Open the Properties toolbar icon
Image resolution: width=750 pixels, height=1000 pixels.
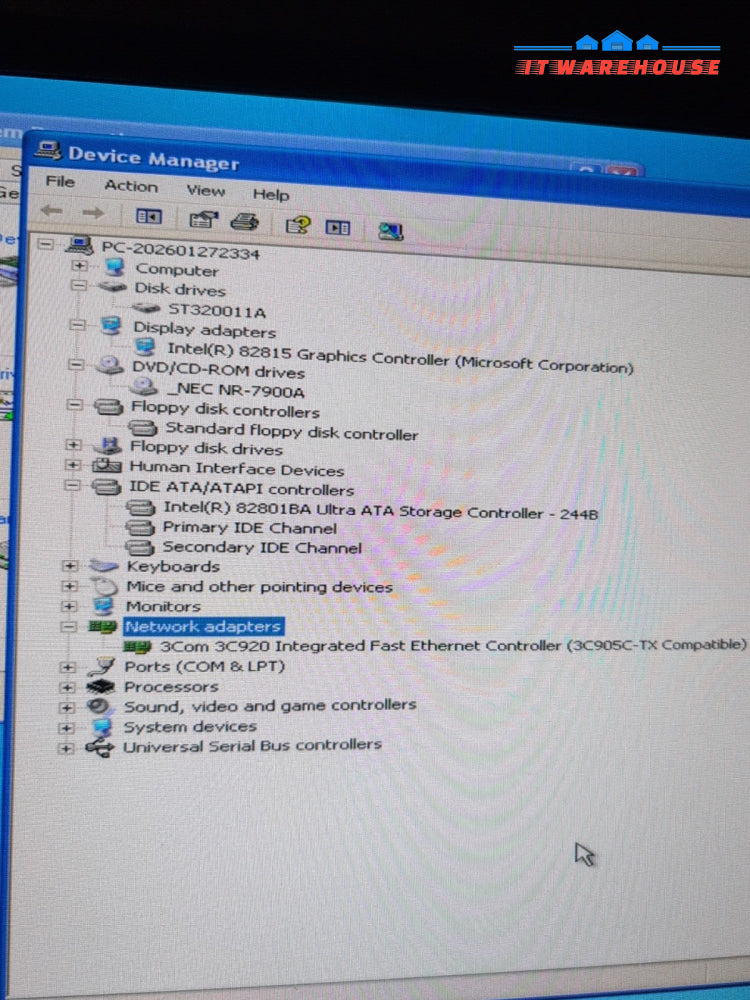pos(203,220)
